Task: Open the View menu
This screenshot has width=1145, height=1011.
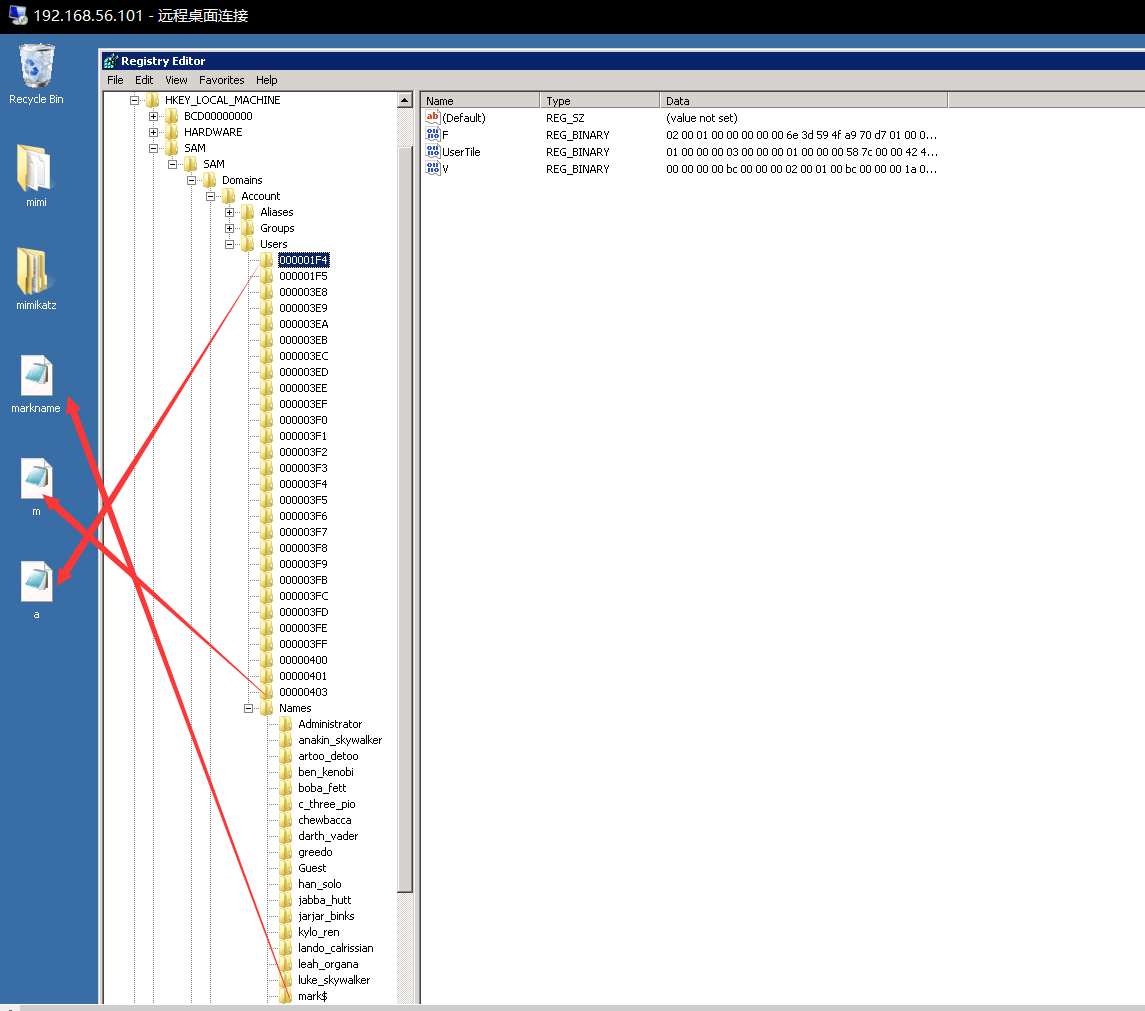Action: coord(176,80)
